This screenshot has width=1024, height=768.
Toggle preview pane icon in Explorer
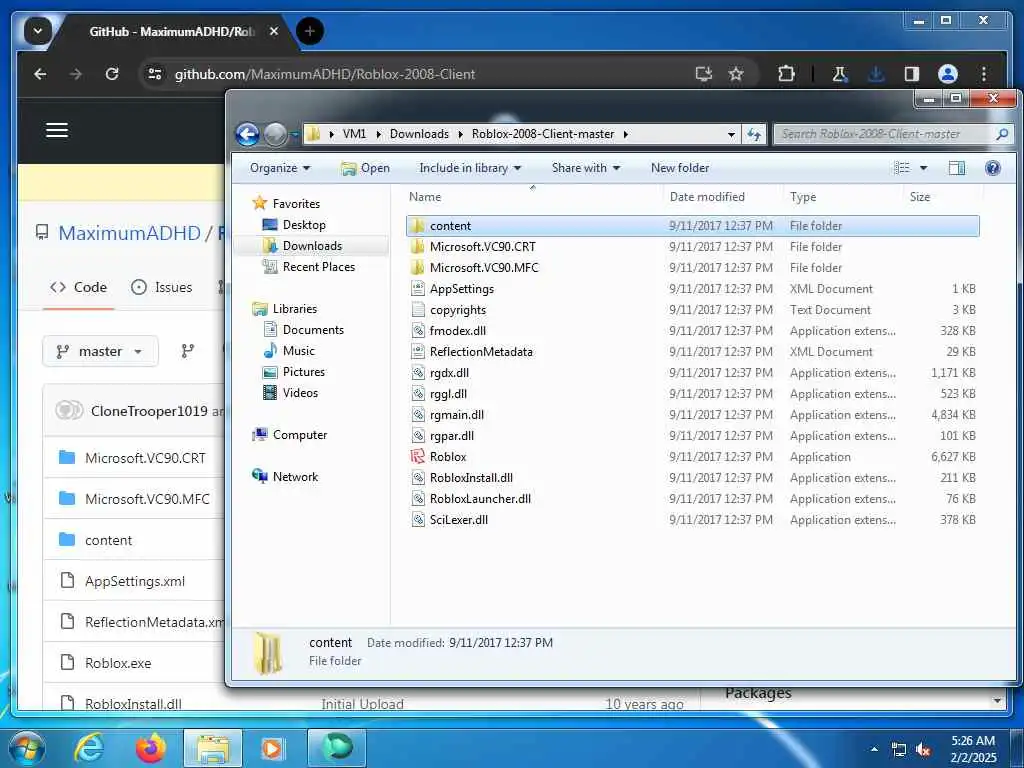click(957, 168)
